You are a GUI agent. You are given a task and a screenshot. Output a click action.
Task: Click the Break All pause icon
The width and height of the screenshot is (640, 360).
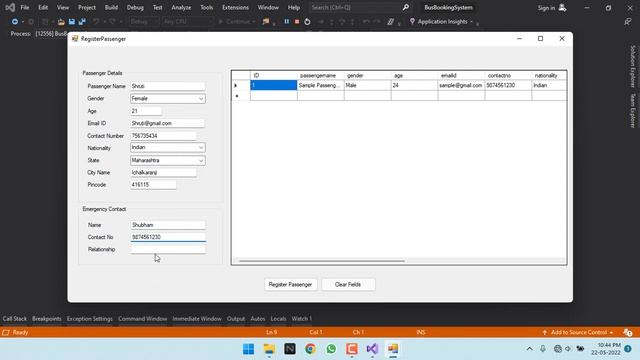click(287, 22)
